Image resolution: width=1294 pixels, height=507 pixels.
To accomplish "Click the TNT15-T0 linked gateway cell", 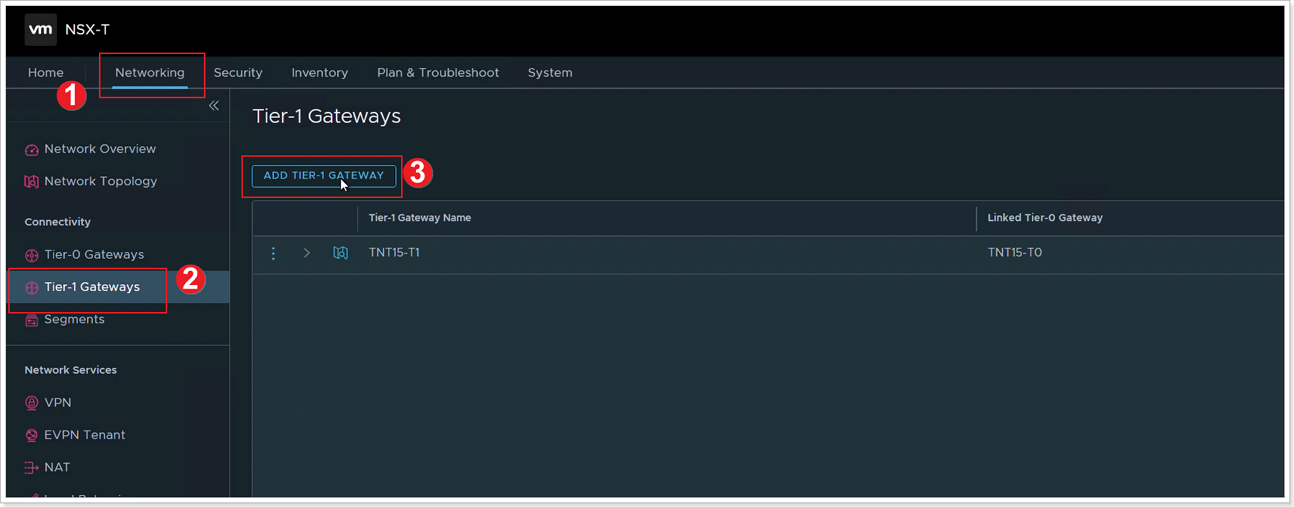I will pyautogui.click(x=1015, y=253).
